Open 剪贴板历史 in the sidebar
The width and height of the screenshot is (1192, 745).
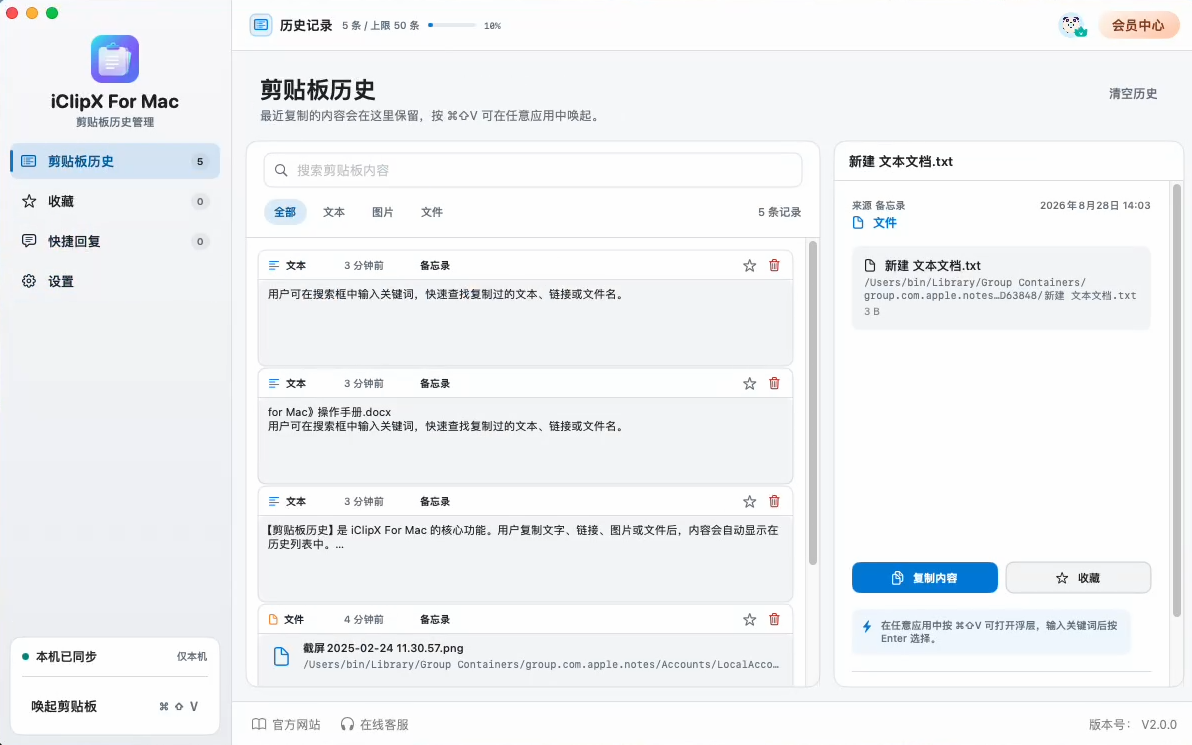[x=115, y=161]
